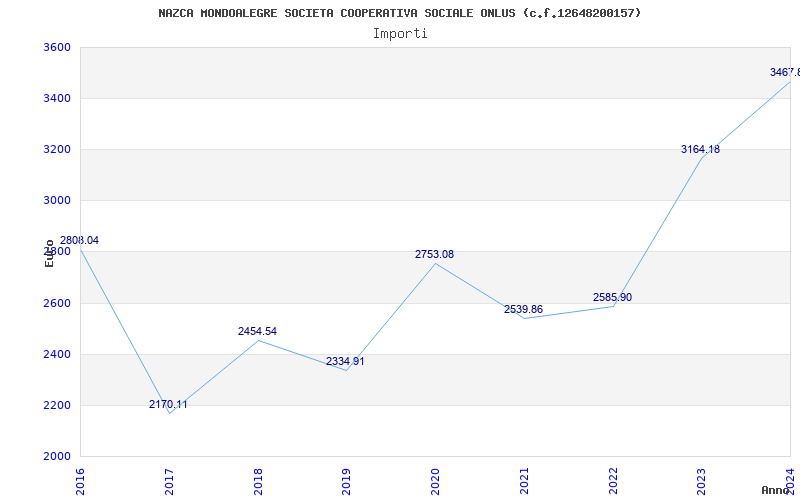Image resolution: width=800 pixels, height=500 pixels.
Task: Click the Euro y-axis title
Action: point(49,254)
